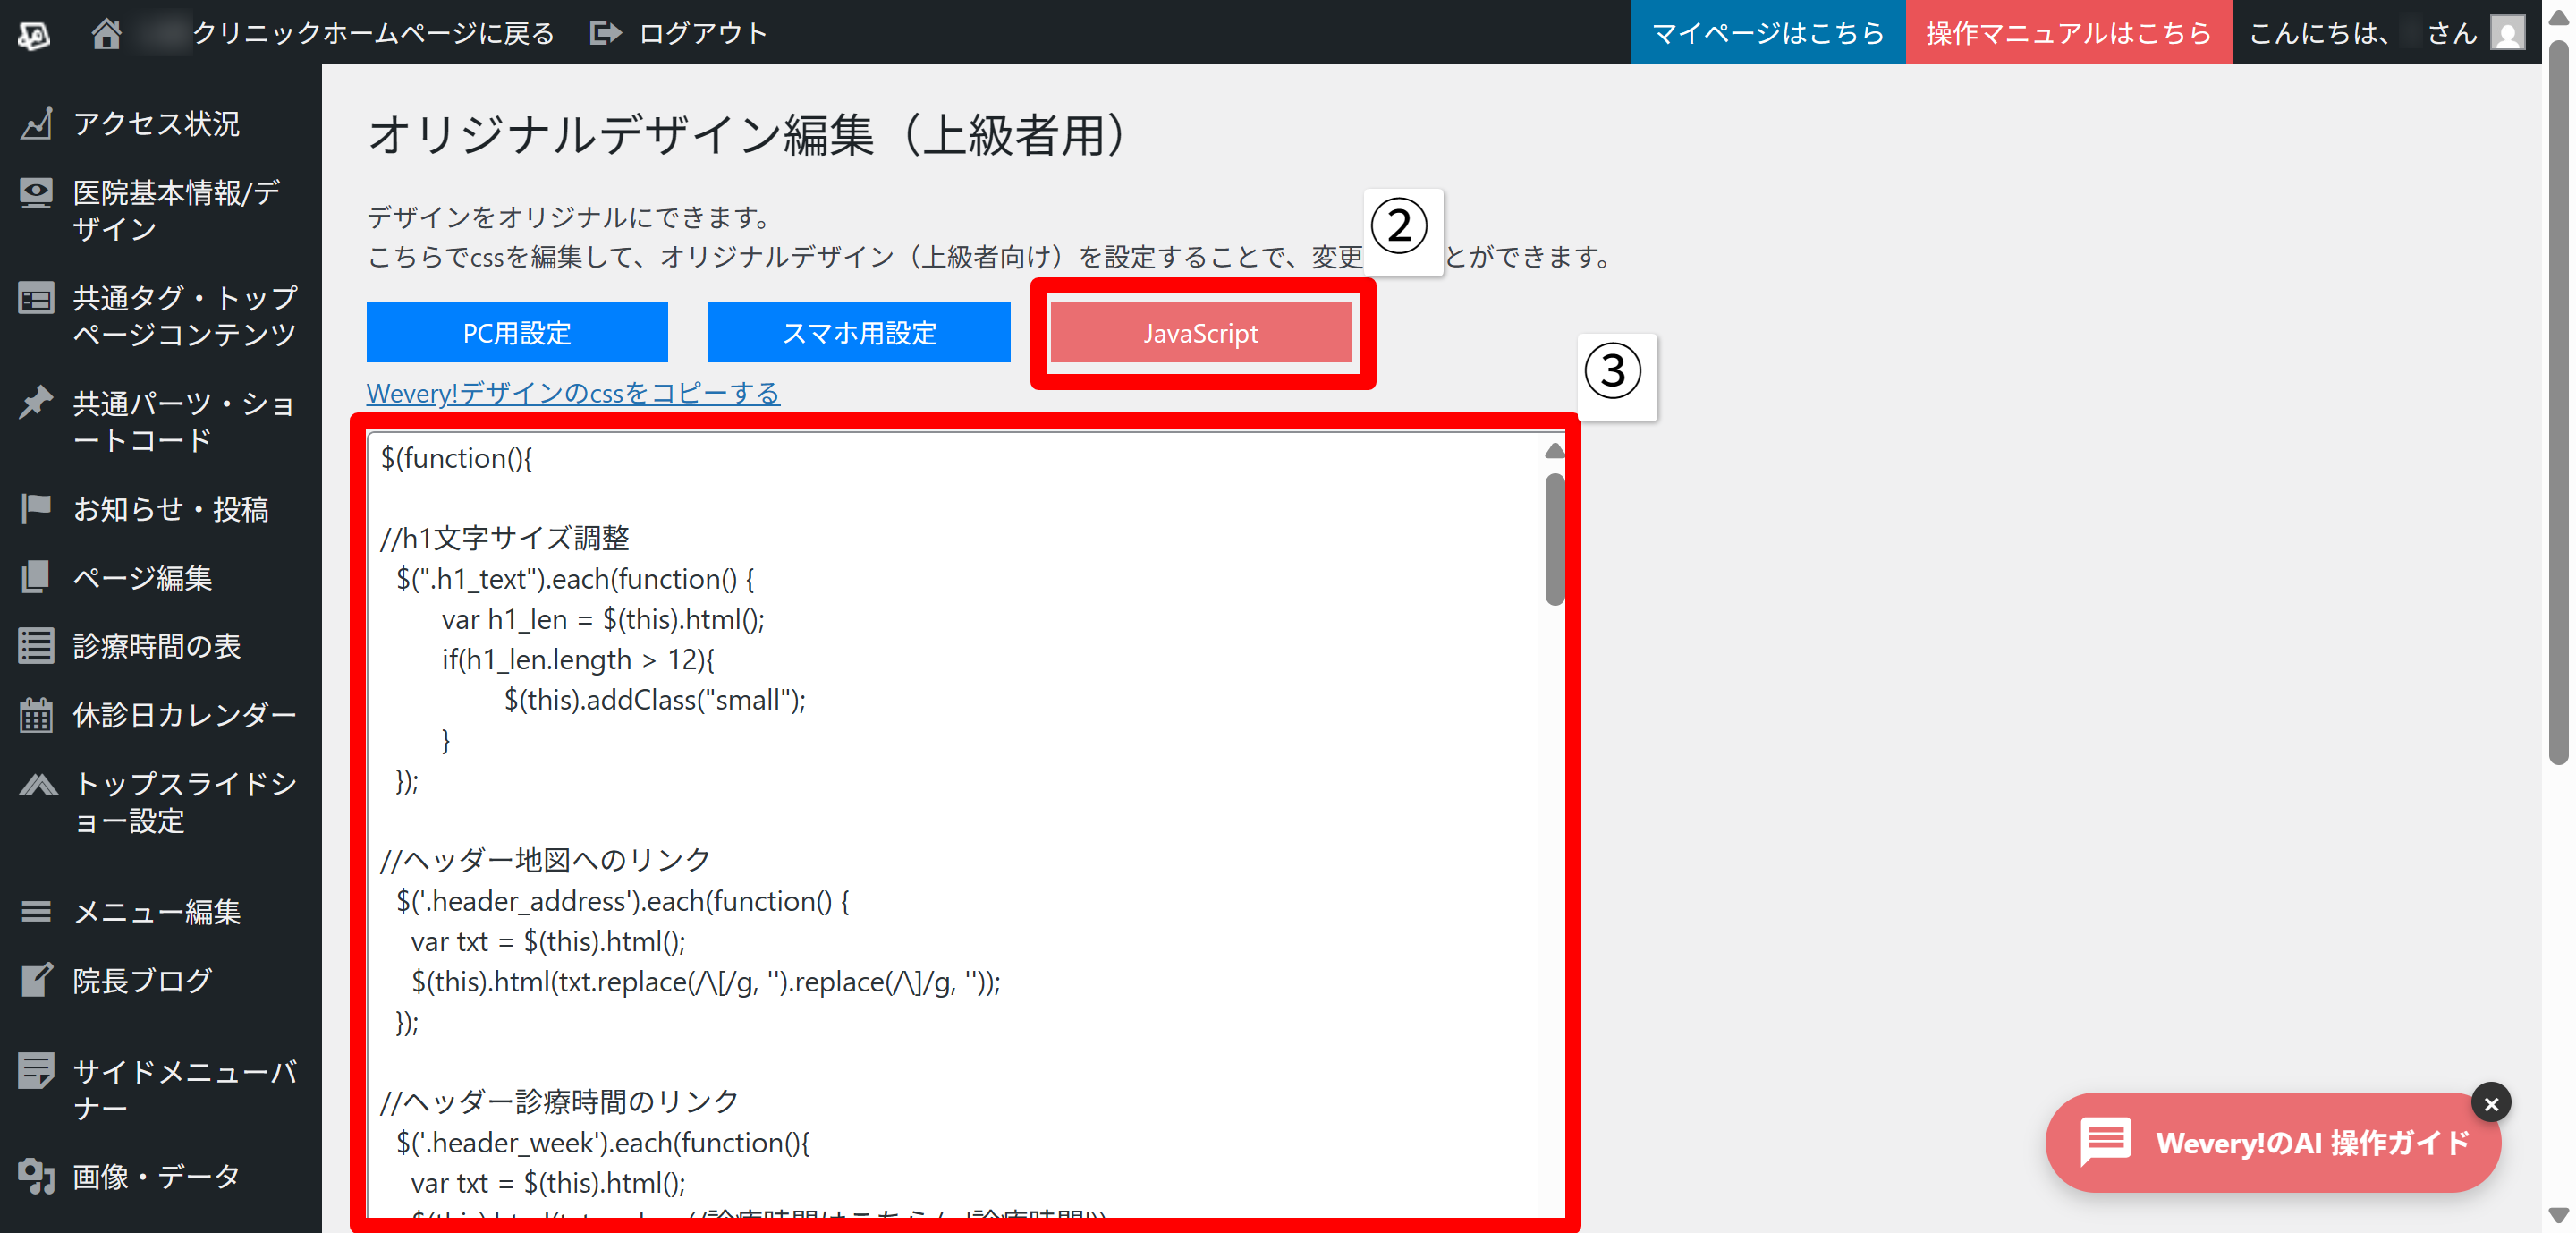Click the 画像・データ media icon
This screenshot has width=2576, height=1233.
36,1176
